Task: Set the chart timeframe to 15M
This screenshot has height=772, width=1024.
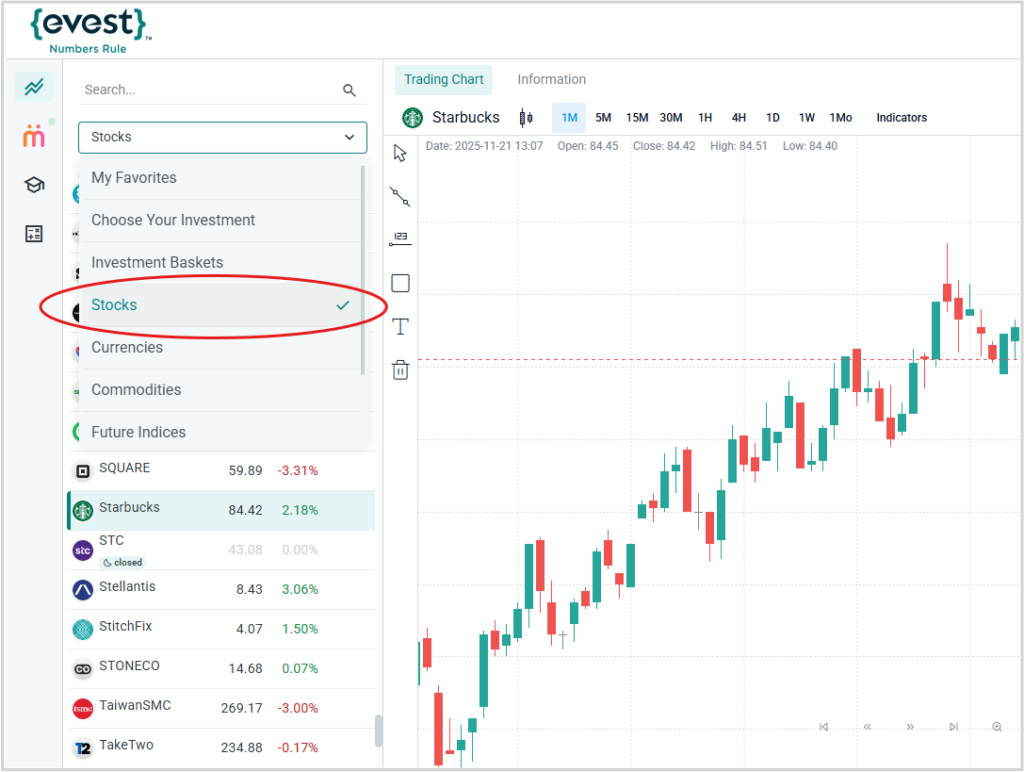Action: coord(637,118)
